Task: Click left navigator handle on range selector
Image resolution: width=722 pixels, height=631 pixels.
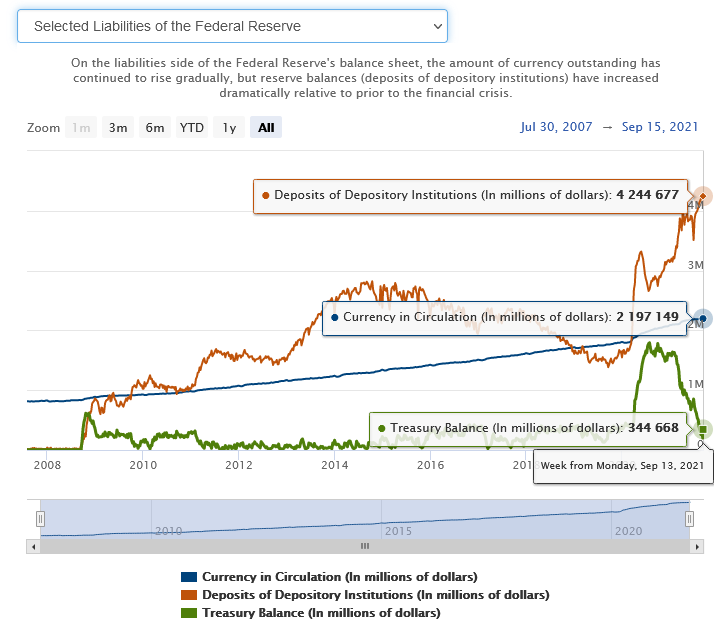Action: [41, 519]
